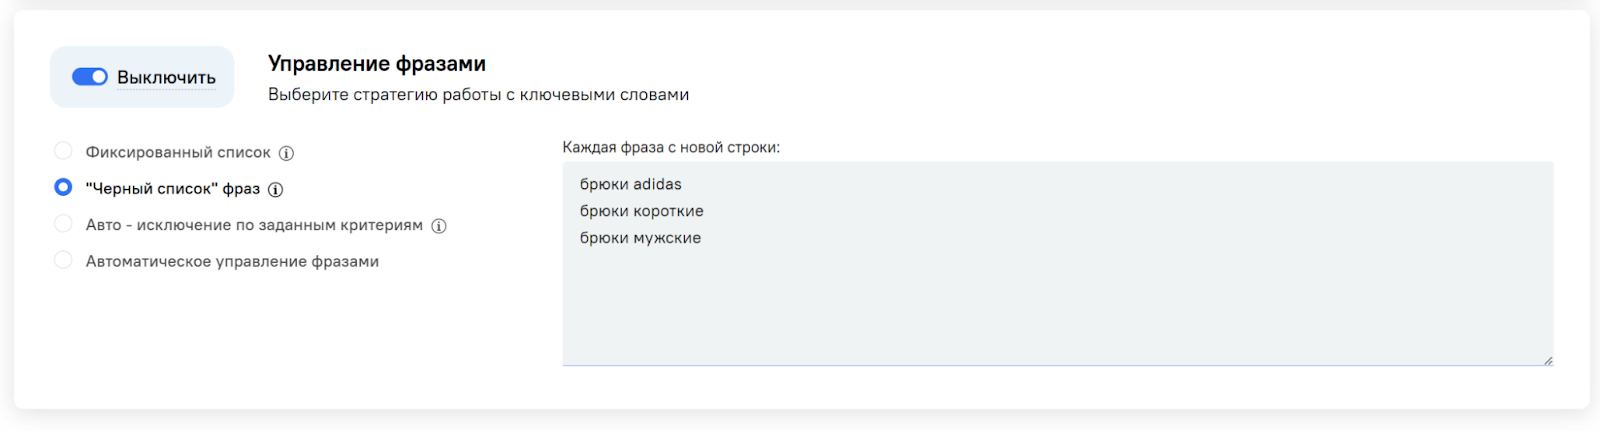Click the Фиксированный список option label text

coord(178,152)
